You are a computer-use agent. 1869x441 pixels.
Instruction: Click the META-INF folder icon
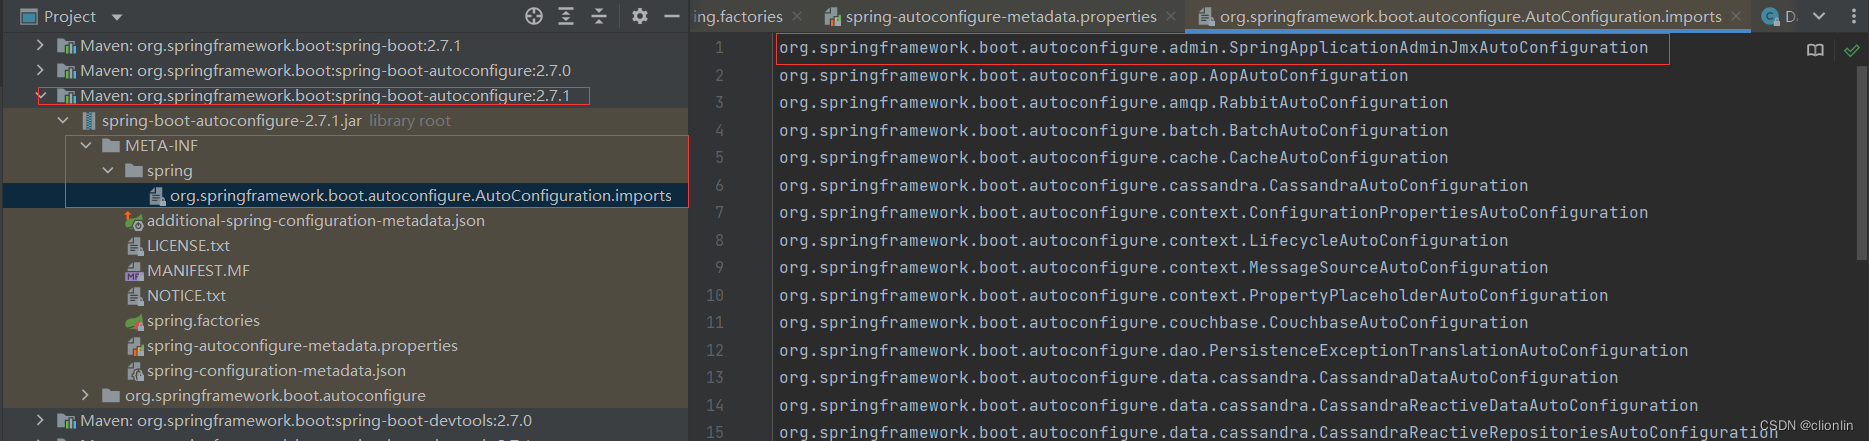point(111,145)
